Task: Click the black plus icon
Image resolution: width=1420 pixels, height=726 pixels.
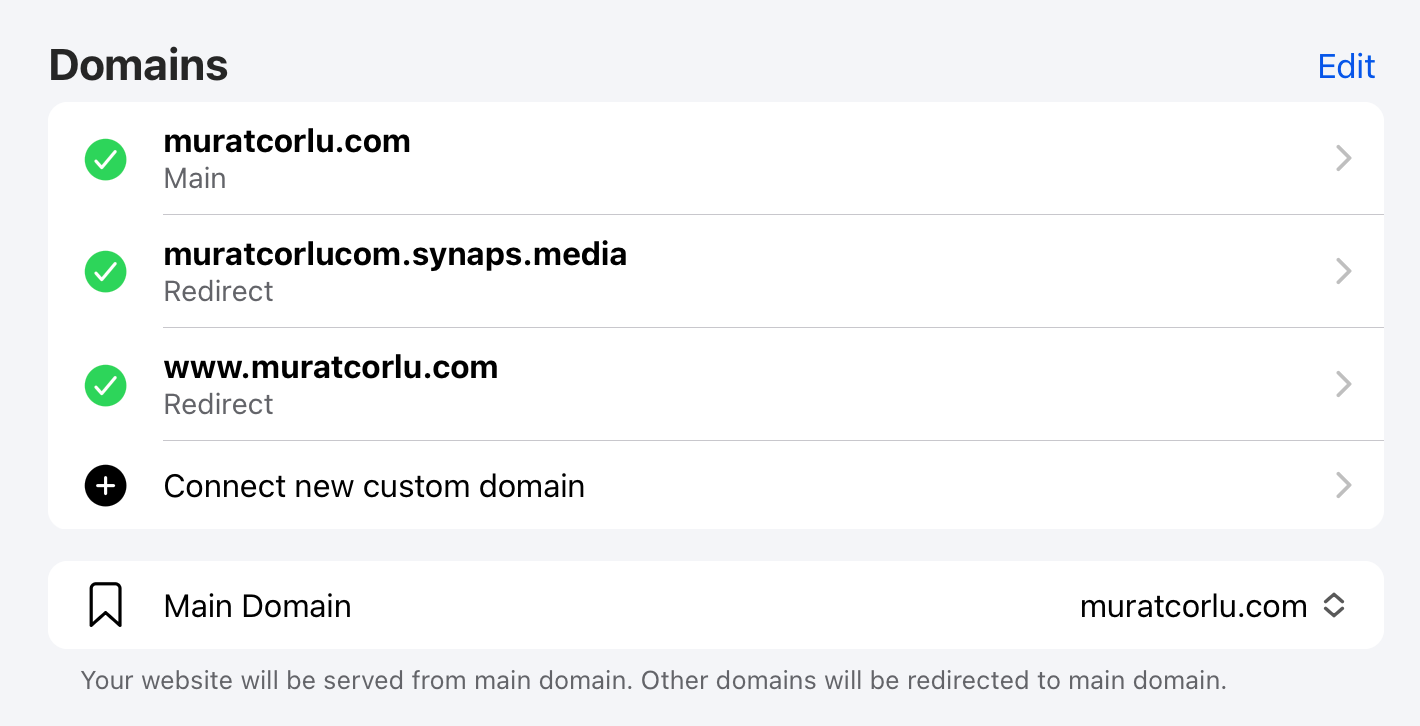Action: (105, 486)
